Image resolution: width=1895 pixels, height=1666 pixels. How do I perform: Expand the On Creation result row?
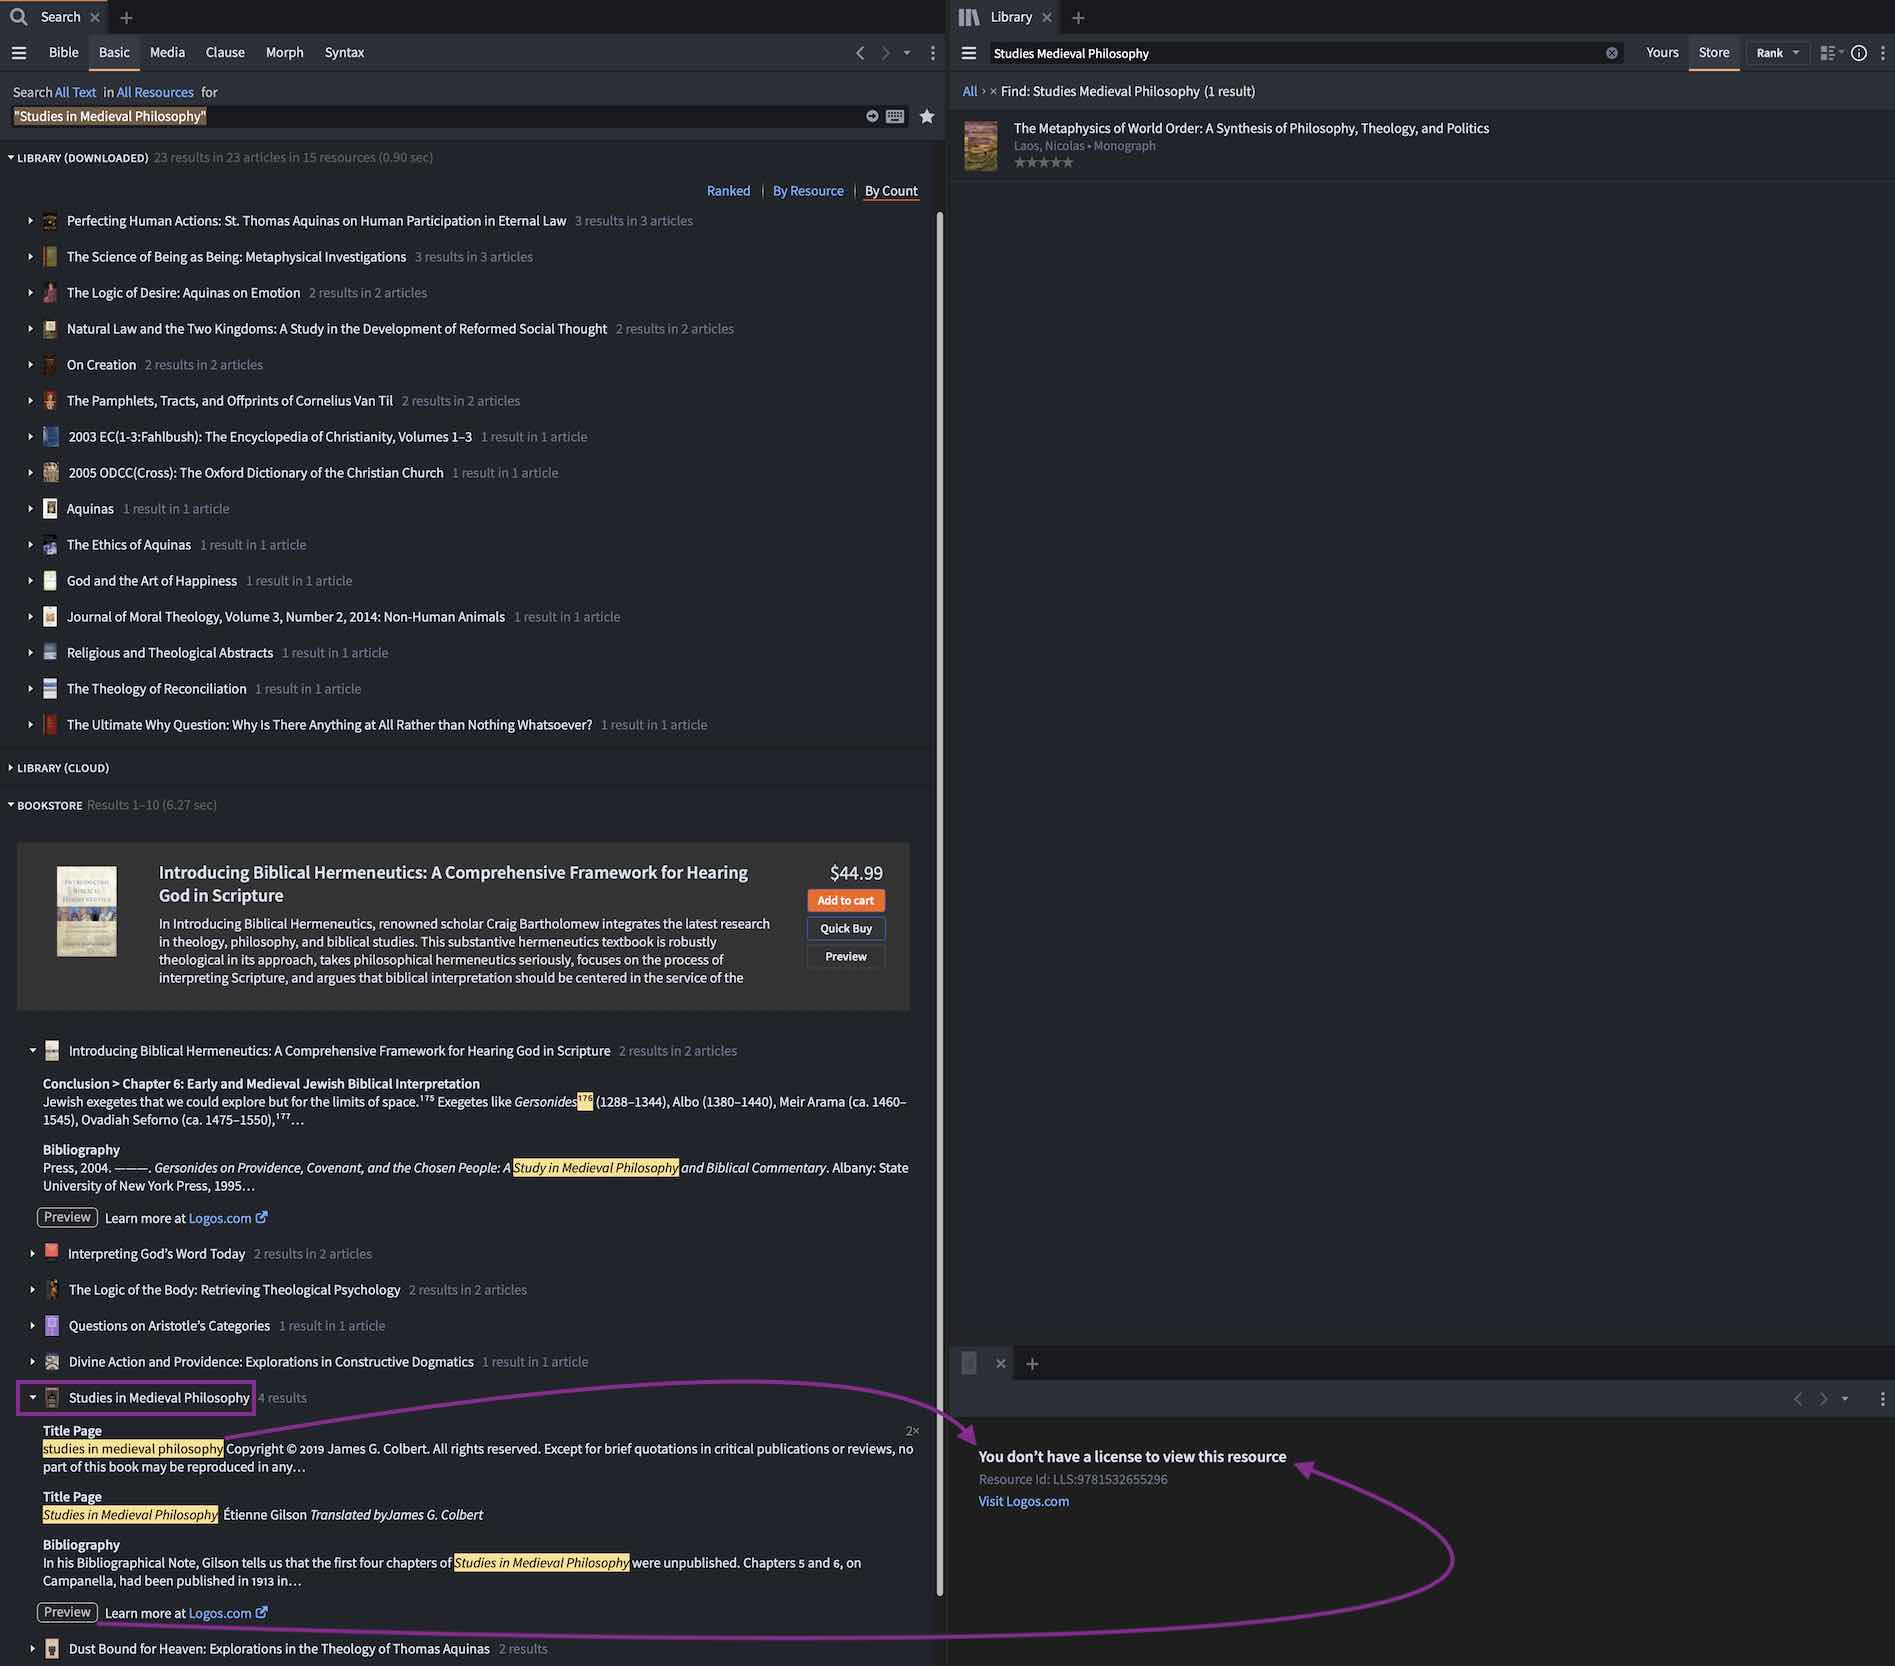pos(31,365)
